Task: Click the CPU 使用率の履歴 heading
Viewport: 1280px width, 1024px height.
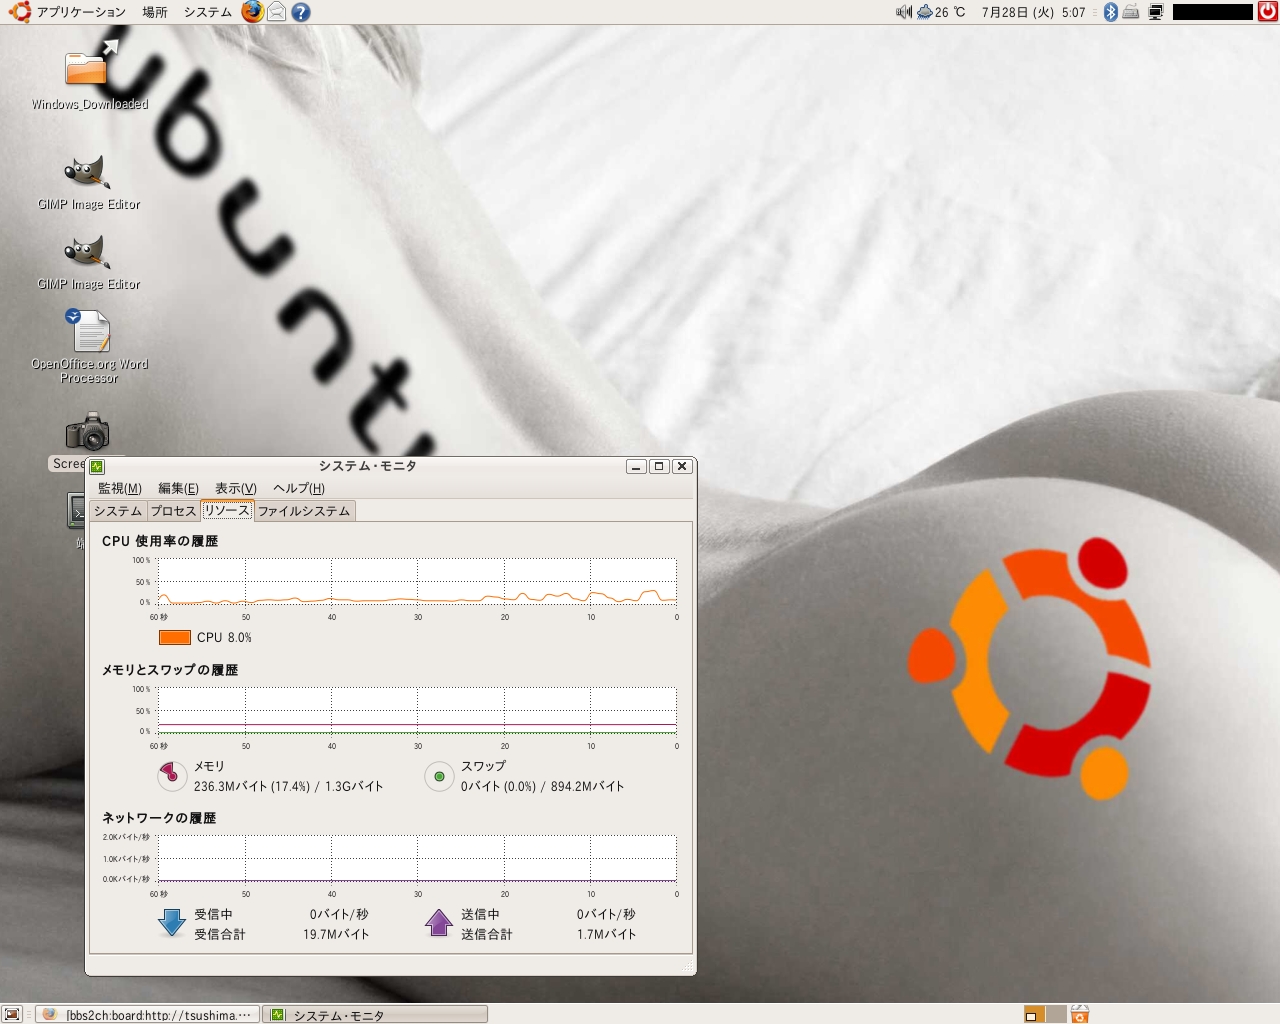Action: pos(160,541)
